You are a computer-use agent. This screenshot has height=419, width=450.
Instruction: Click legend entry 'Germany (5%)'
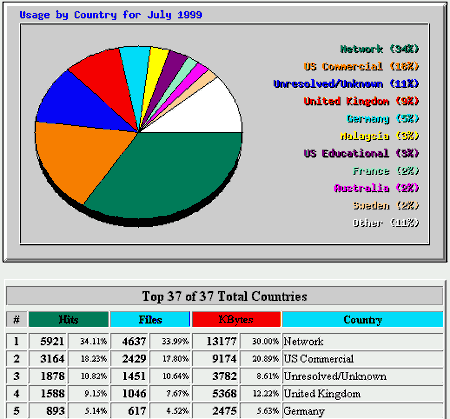click(x=383, y=119)
